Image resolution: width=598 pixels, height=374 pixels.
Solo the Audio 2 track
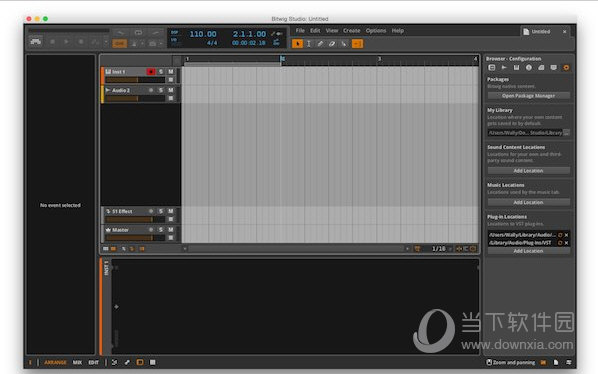(161, 90)
